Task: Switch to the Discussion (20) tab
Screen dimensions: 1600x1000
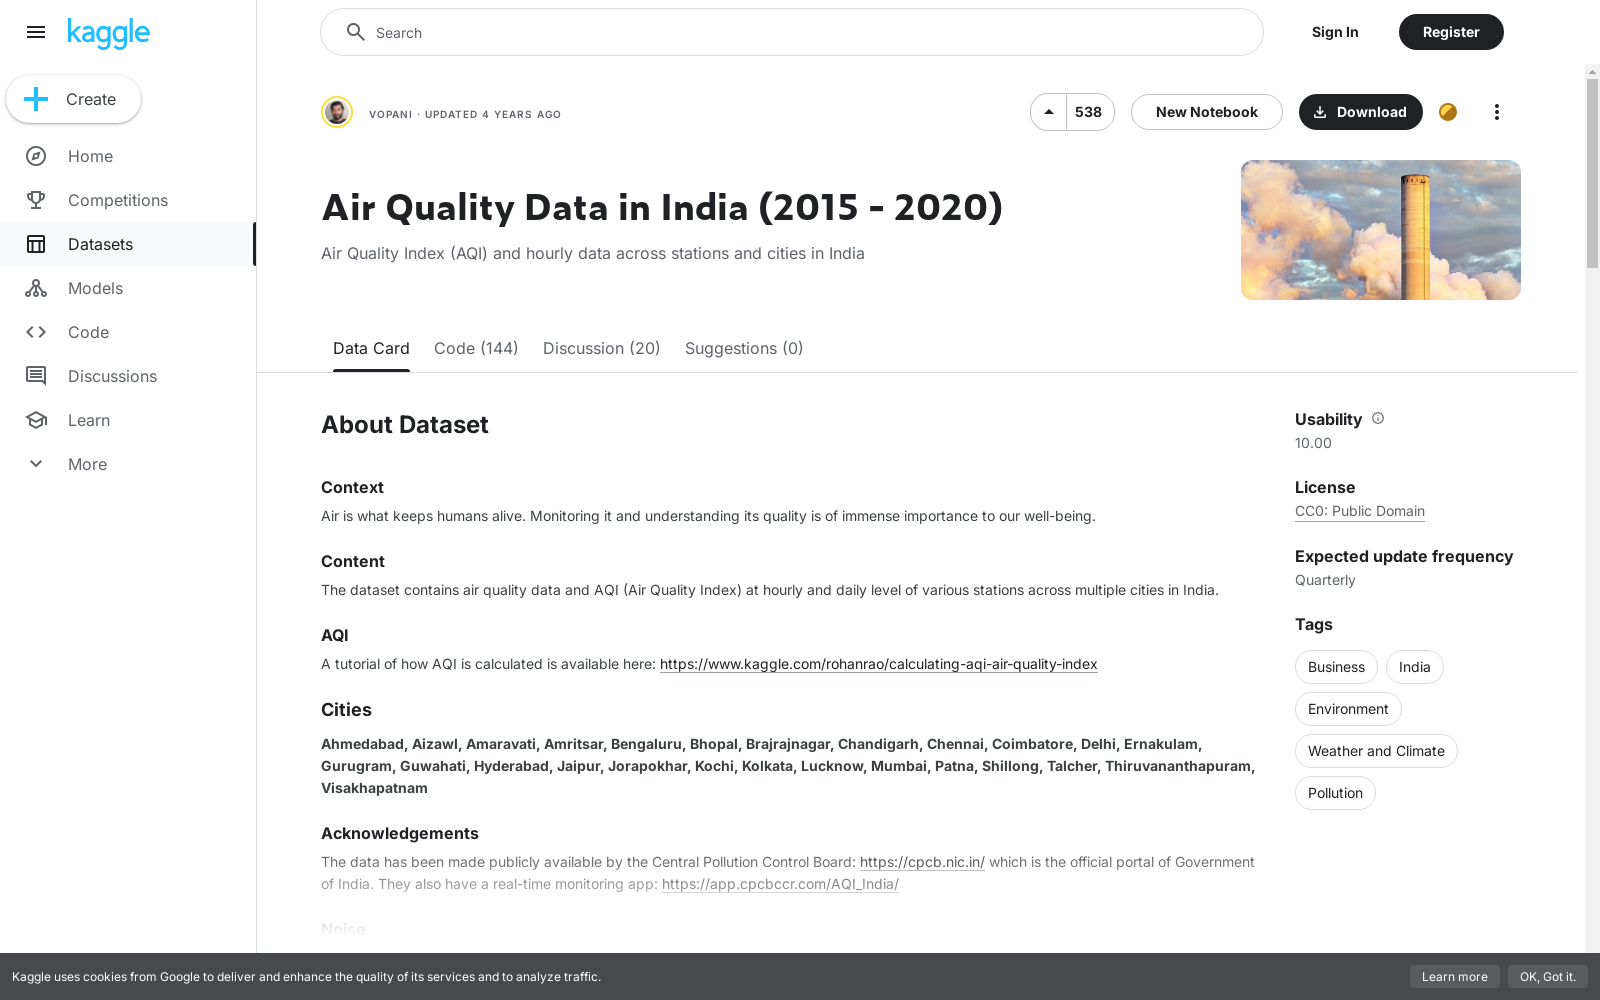Action: pos(601,348)
